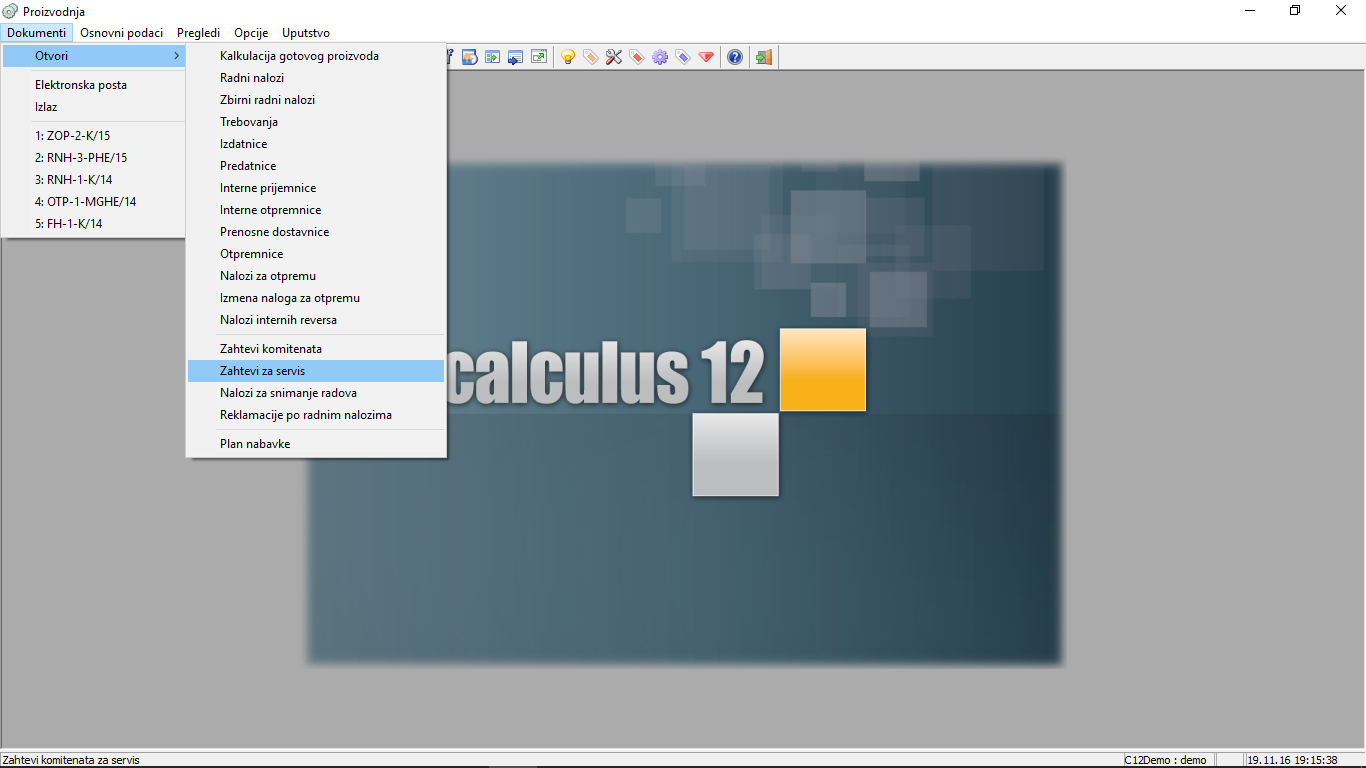This screenshot has height=768, width=1366.
Task: Click the yellow light bulb toolbar icon
Action: 568,57
